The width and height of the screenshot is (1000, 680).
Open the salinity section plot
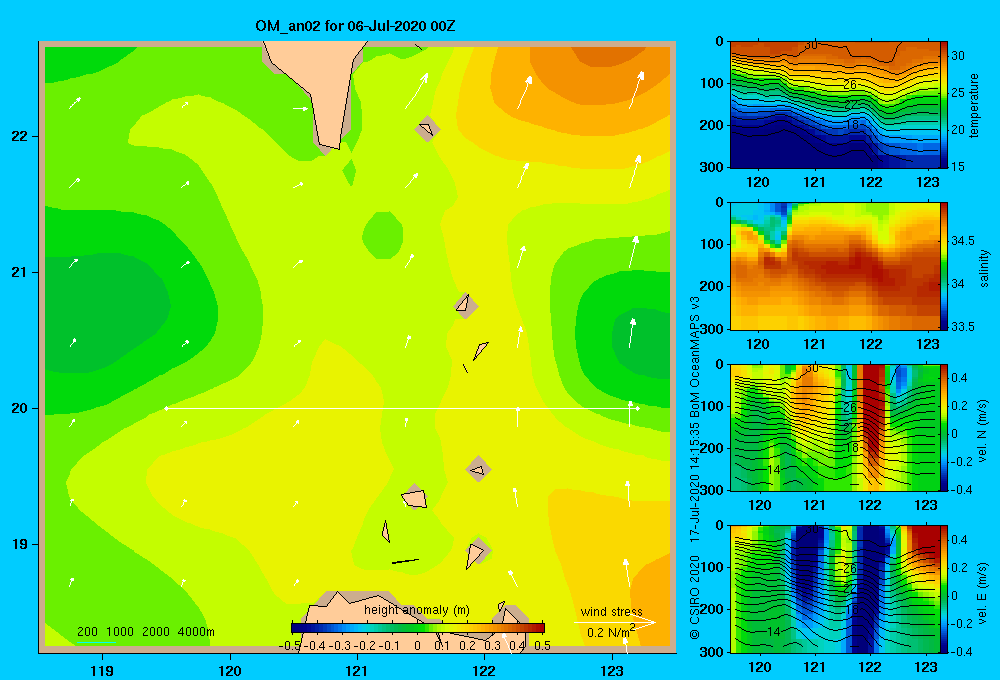[x=834, y=266]
